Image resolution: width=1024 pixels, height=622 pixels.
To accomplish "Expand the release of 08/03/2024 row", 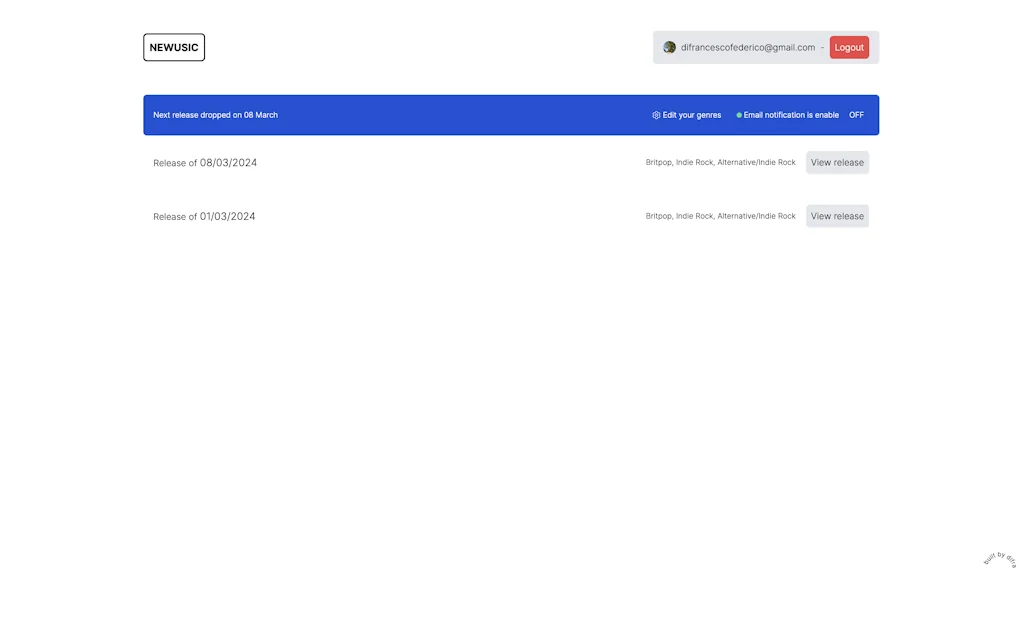I will pos(204,162).
